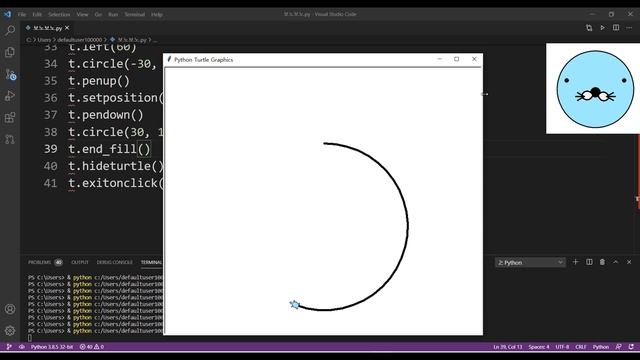Click the Split Editor Right icon
640x360 pixels.
(616, 28)
